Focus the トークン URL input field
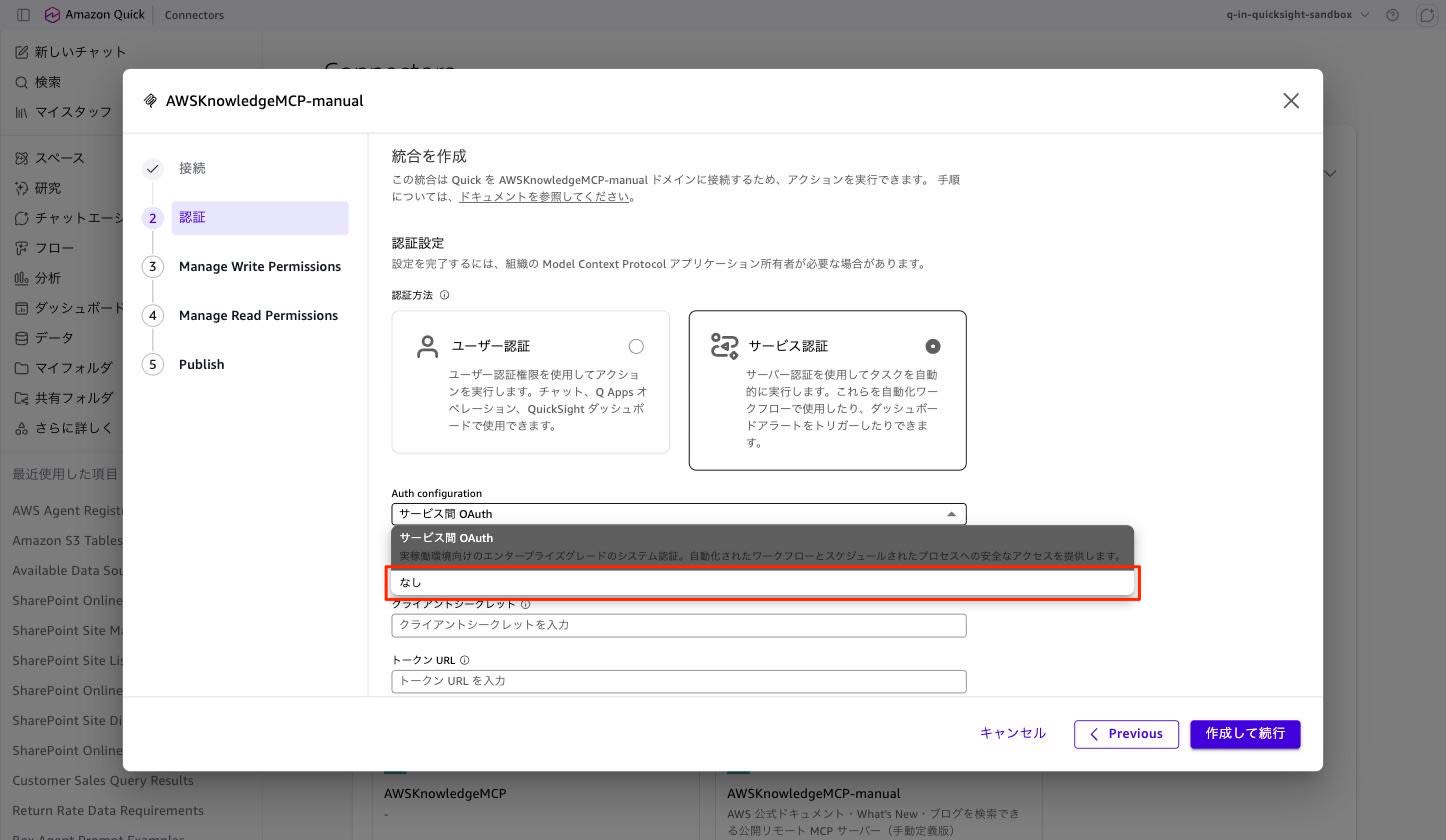 679,681
